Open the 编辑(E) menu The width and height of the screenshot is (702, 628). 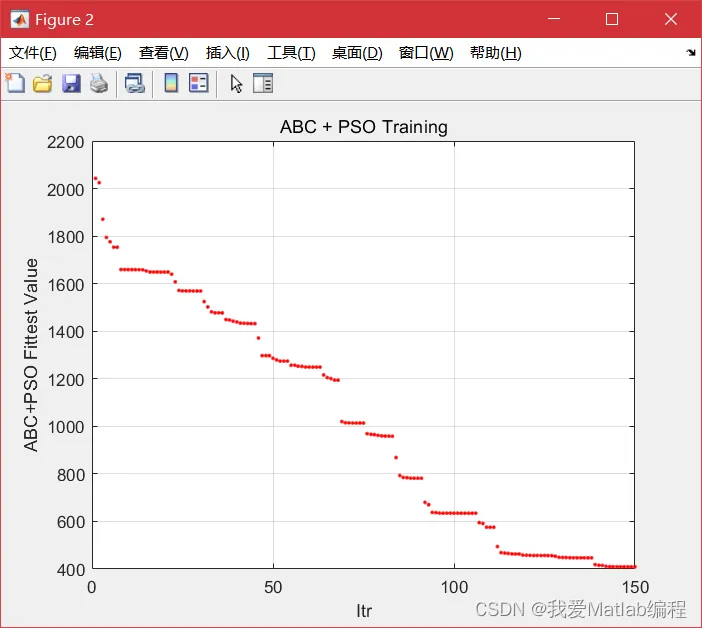coord(98,53)
